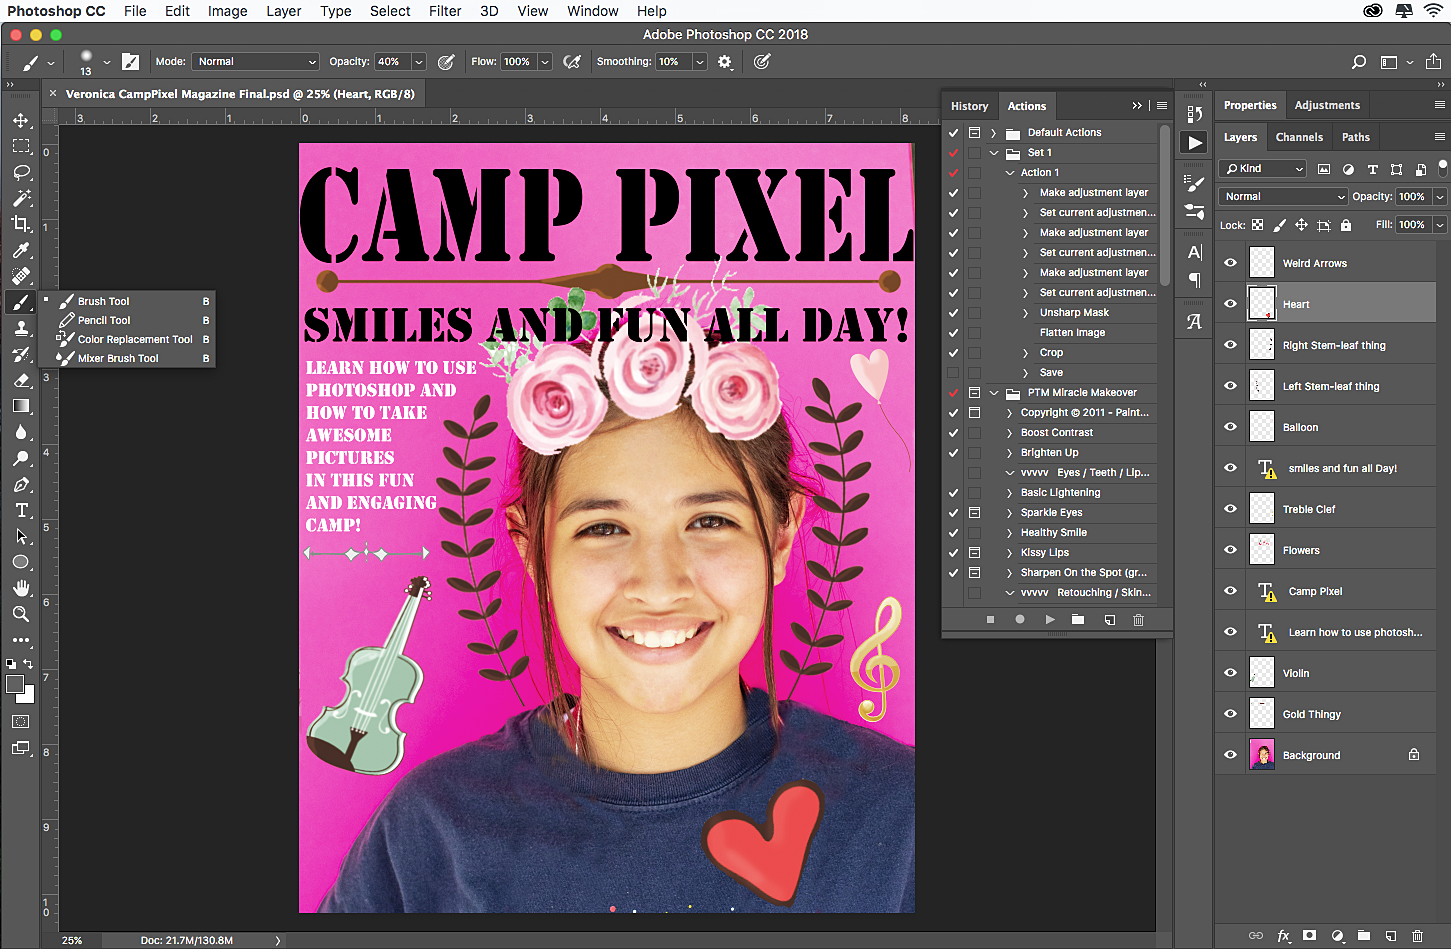This screenshot has width=1451, height=949.
Task: Open the Filter menu
Action: click(445, 11)
